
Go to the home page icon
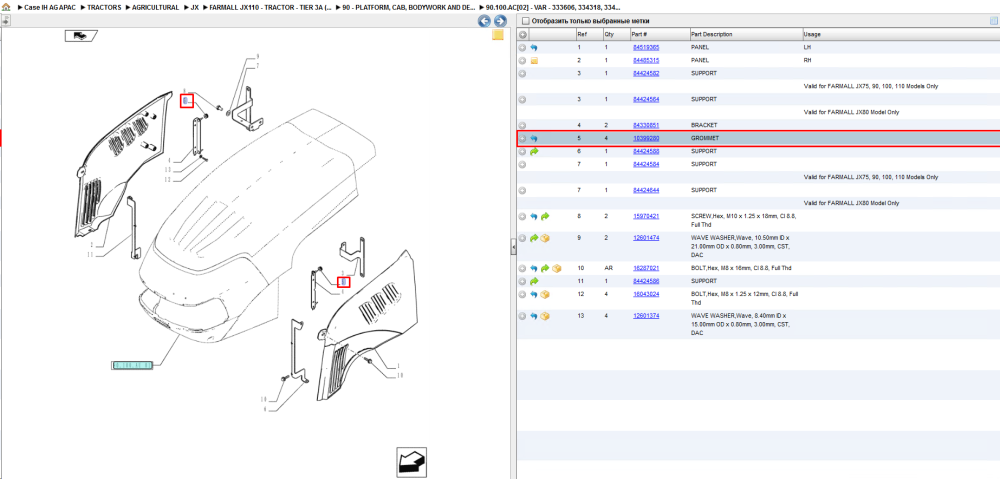tap(6, 7)
